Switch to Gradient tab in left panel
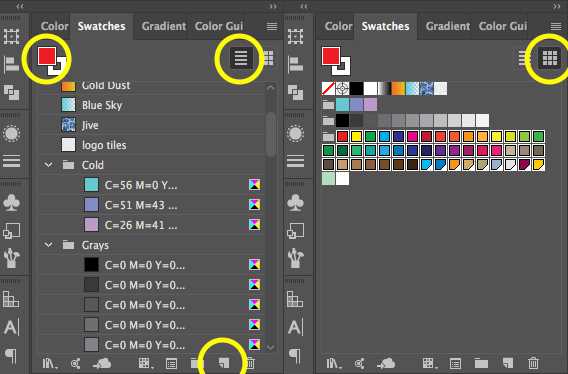The height and width of the screenshot is (374, 568). click(x=164, y=26)
